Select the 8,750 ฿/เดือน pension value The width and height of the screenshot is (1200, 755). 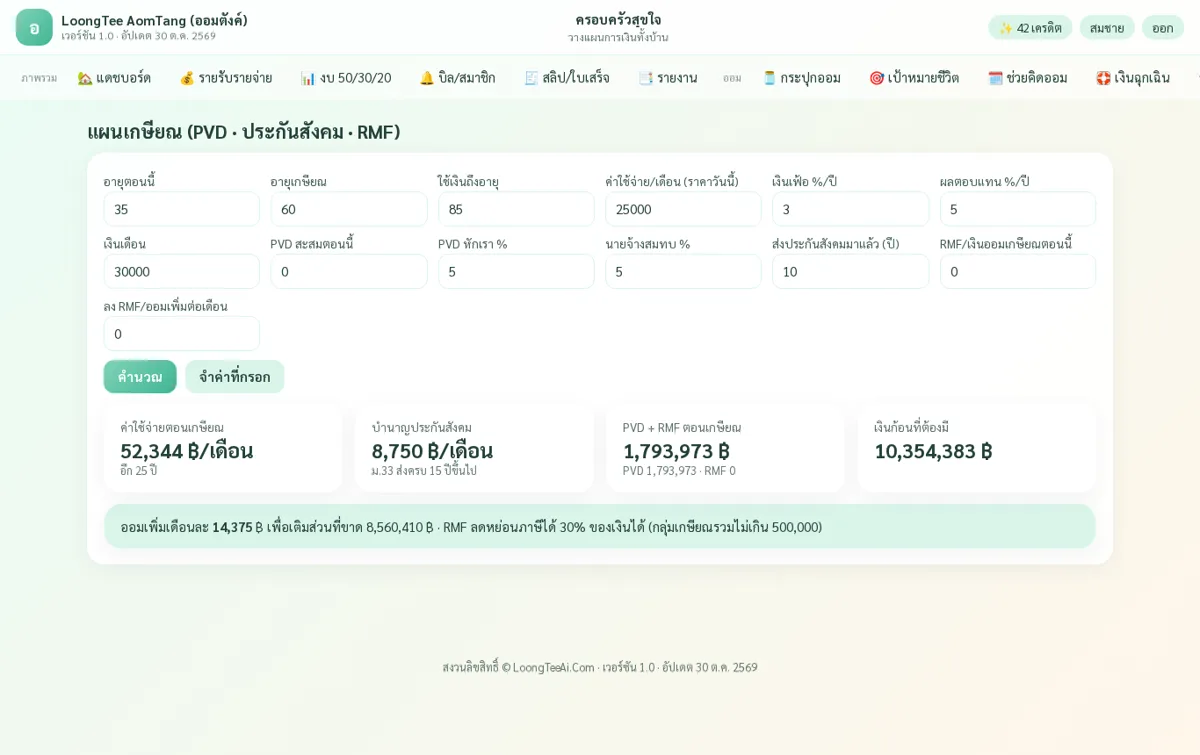coord(432,451)
